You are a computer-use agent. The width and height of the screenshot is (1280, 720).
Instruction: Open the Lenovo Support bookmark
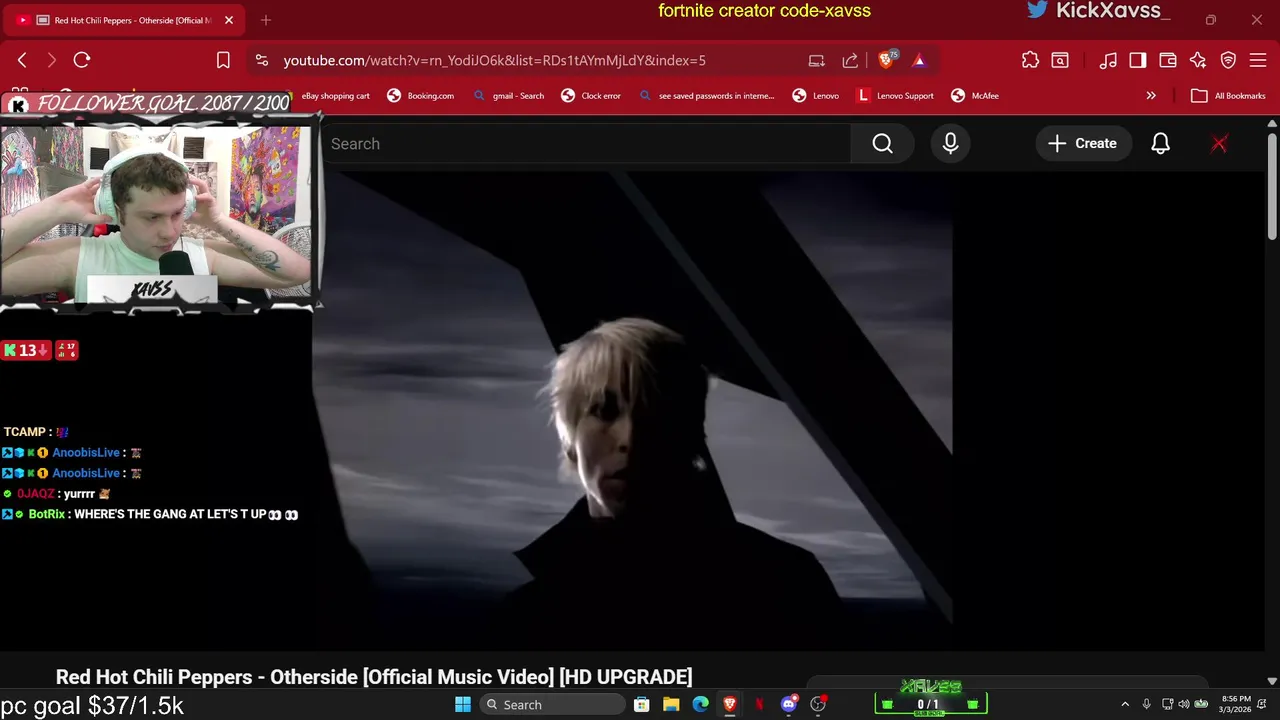[895, 96]
